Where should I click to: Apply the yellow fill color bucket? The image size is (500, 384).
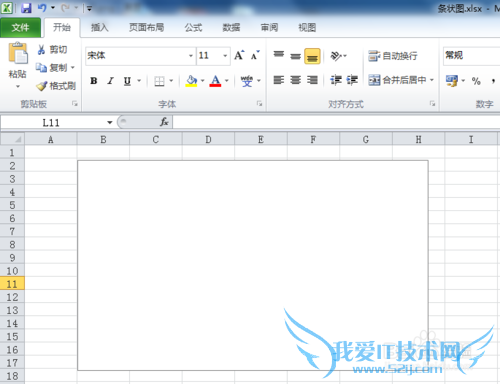191,81
